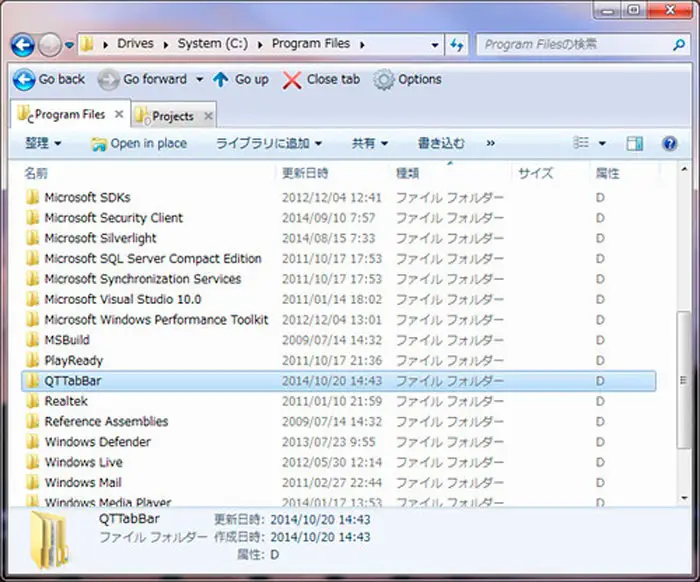Click the vertical scrollbar thumb
Screen dimensions: 700x582
683,380
